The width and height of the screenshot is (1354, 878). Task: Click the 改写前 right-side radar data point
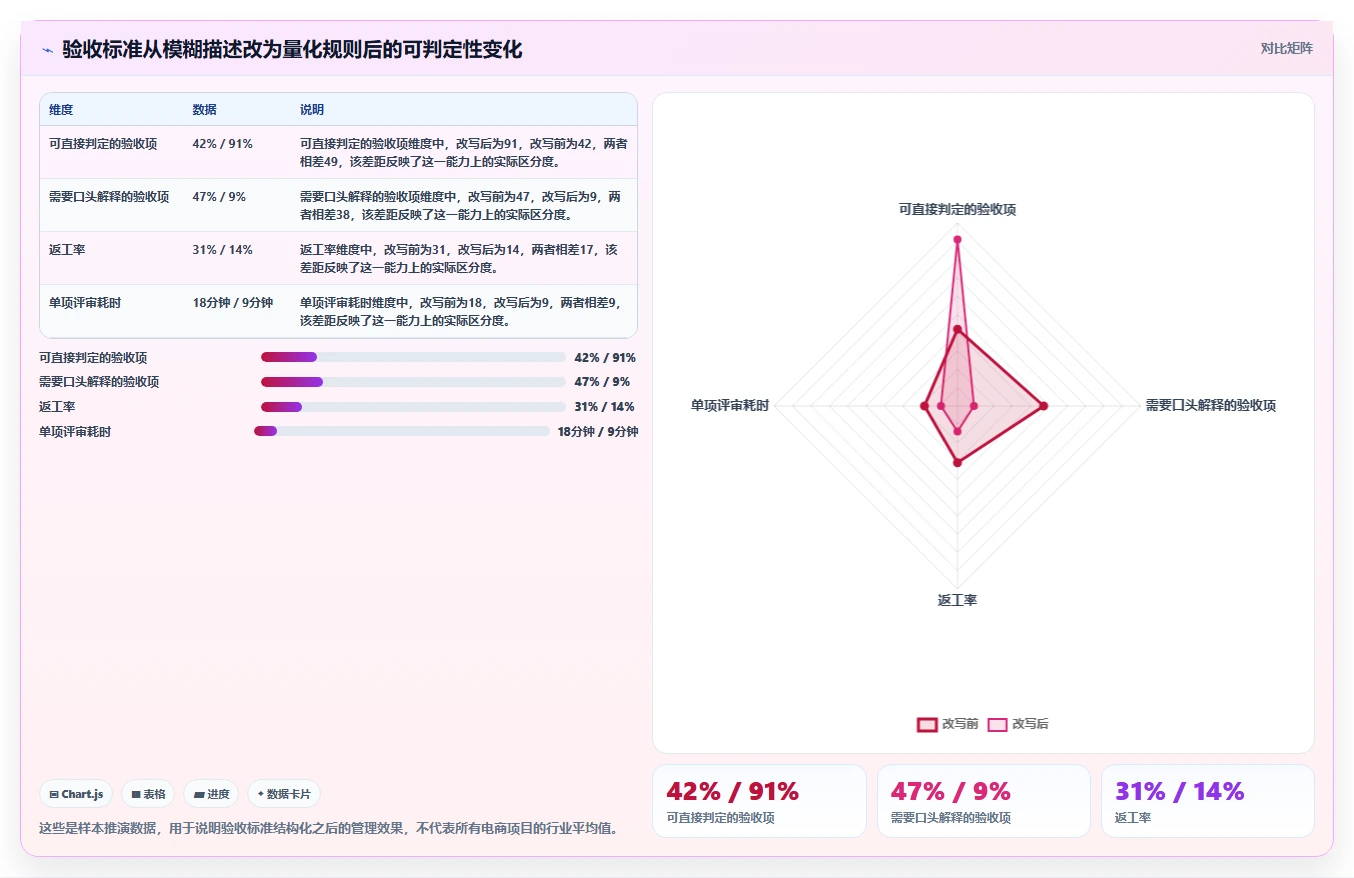click(x=1043, y=405)
